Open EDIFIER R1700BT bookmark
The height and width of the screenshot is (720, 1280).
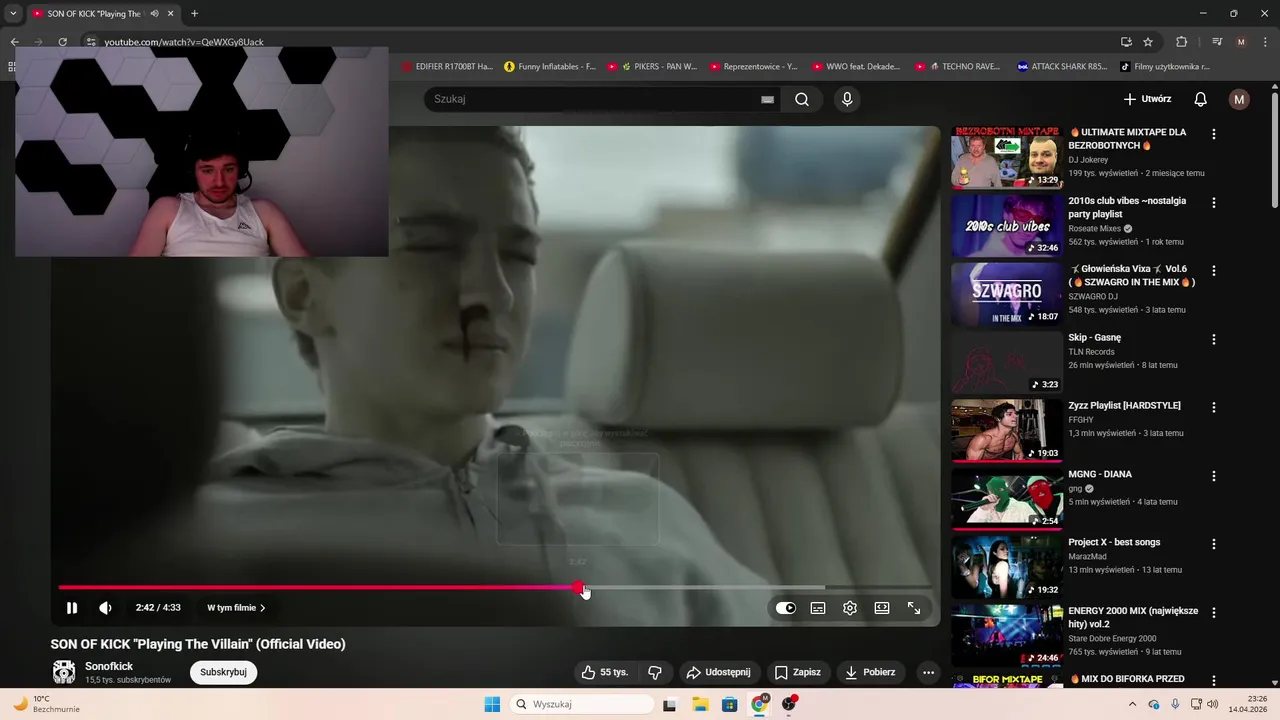click(x=447, y=67)
